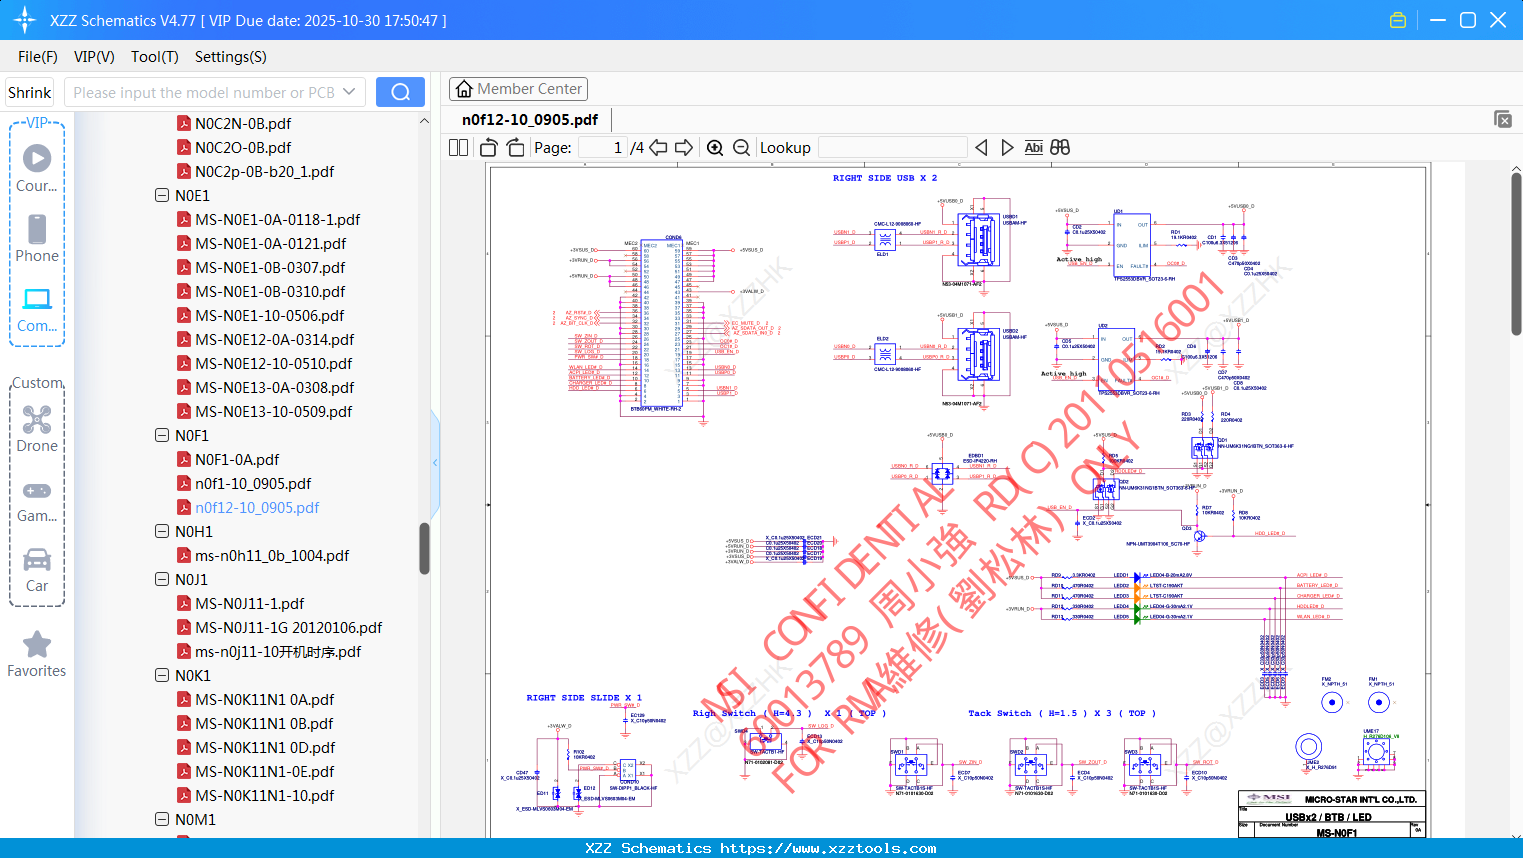Open MS-N0J11-1G 20120106.pdf
Screen dimensions: 1523x858
(x=289, y=627)
